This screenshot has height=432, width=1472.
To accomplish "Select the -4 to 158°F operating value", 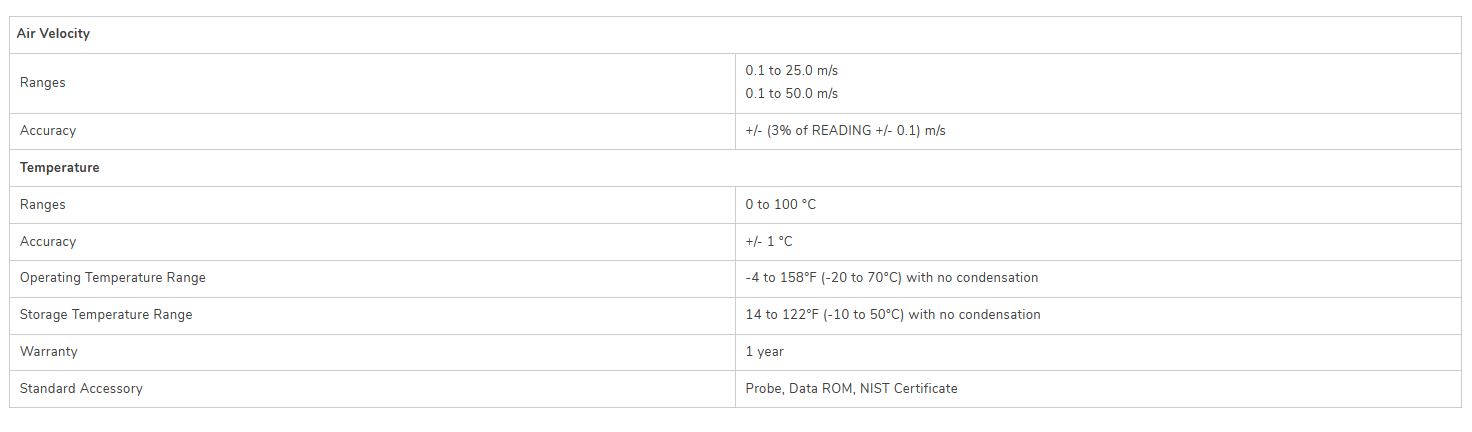I will [891, 278].
